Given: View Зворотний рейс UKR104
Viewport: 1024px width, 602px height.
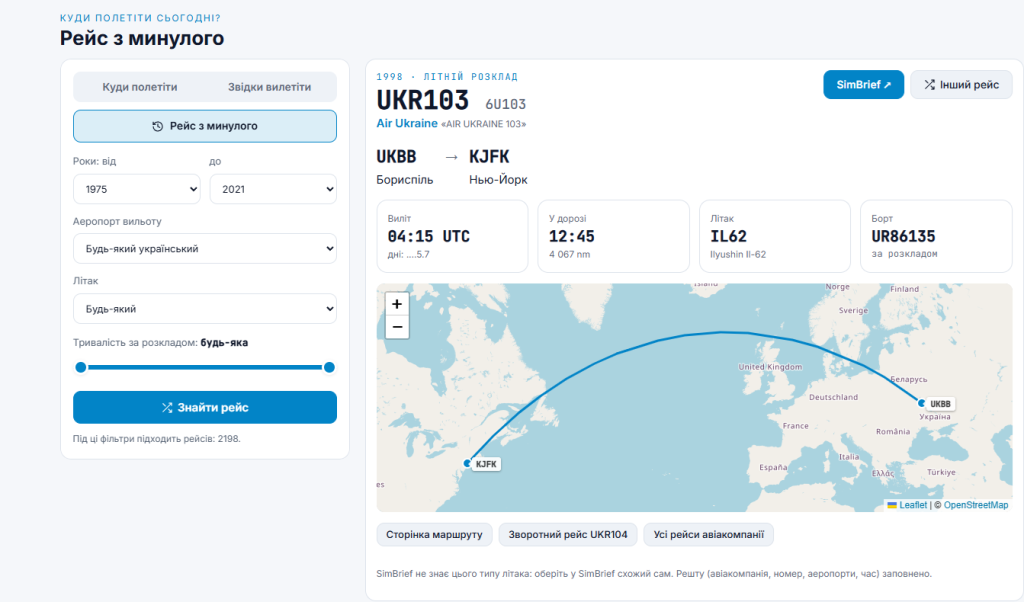Looking at the screenshot, I should click(x=568, y=535).
